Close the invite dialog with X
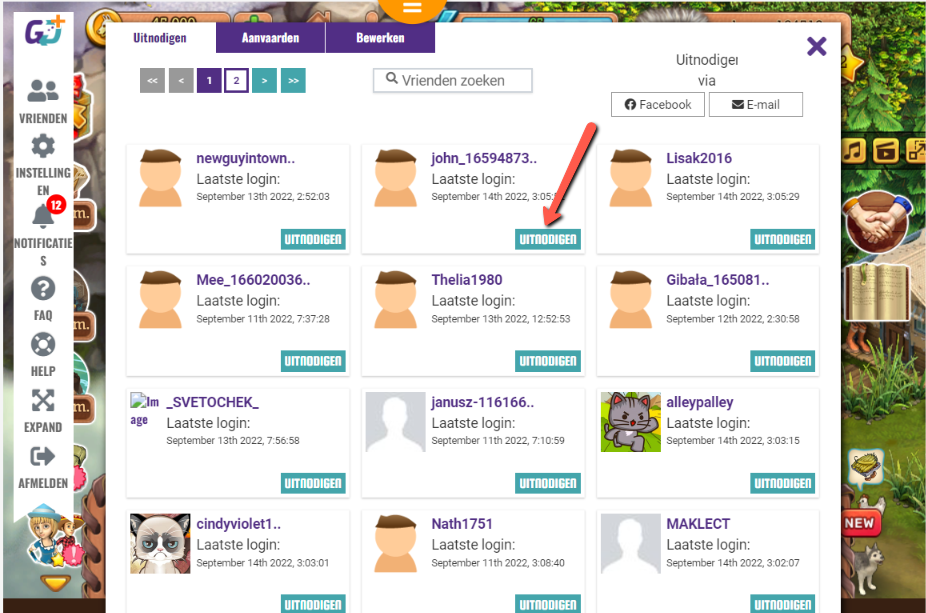926x613 pixels. point(817,46)
